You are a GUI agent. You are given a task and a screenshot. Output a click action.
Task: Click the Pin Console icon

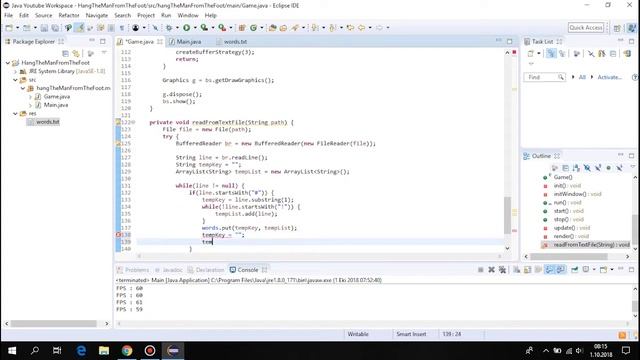click(x=574, y=270)
